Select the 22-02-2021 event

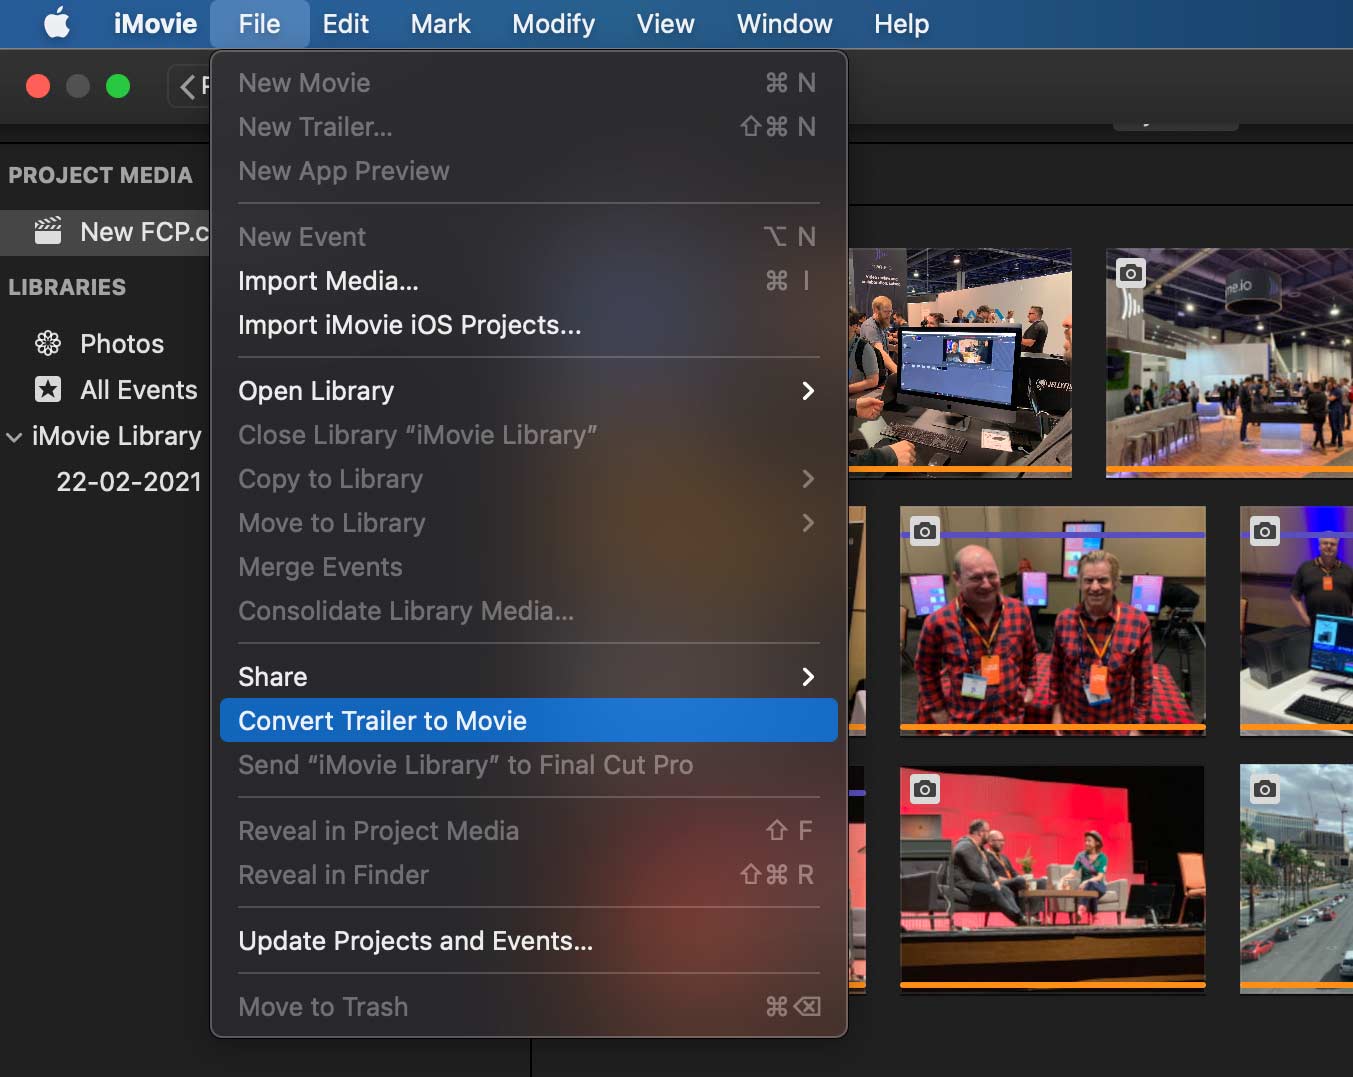point(129,482)
